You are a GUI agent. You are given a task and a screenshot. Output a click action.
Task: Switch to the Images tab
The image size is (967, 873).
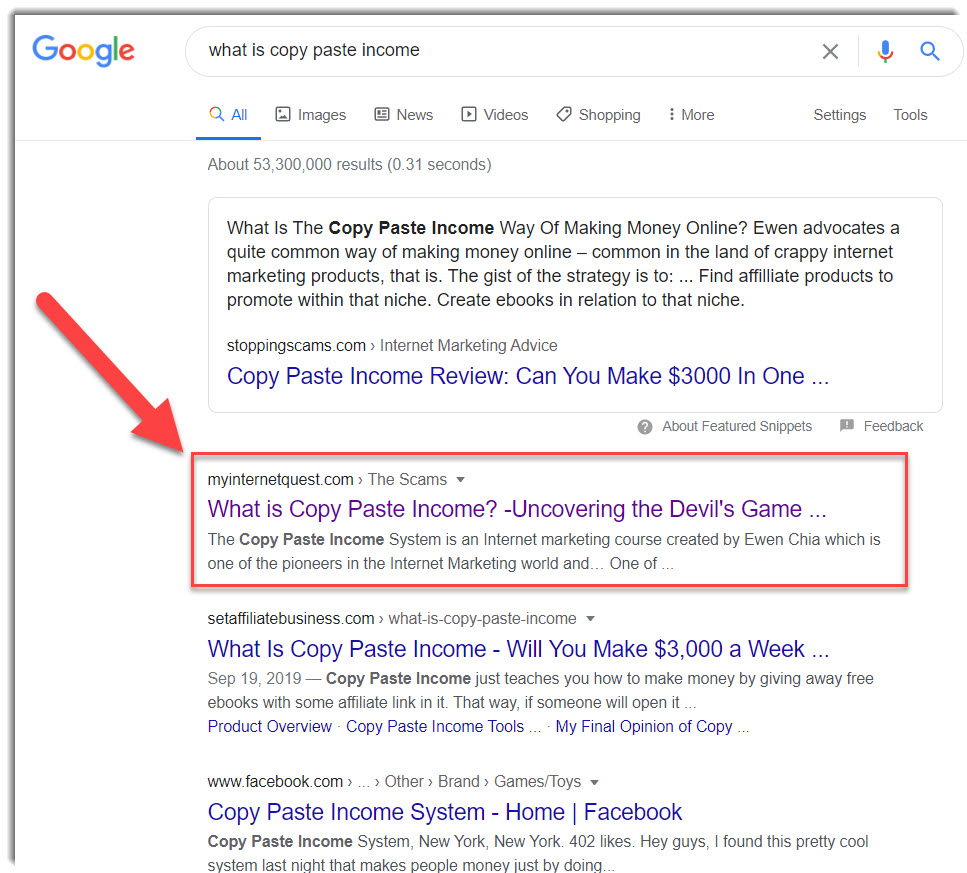(x=310, y=115)
